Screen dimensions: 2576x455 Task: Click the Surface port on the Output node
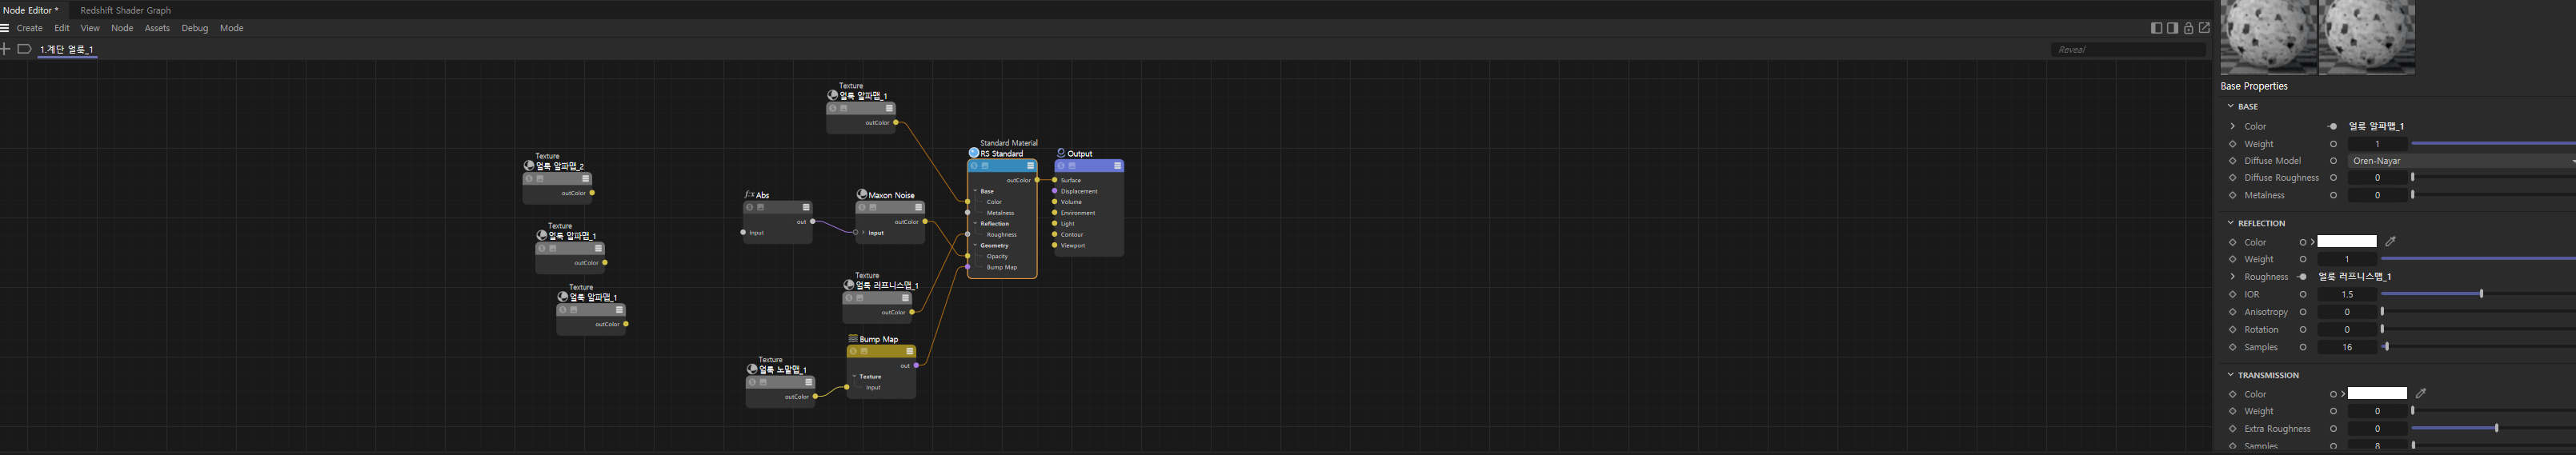click(1055, 180)
